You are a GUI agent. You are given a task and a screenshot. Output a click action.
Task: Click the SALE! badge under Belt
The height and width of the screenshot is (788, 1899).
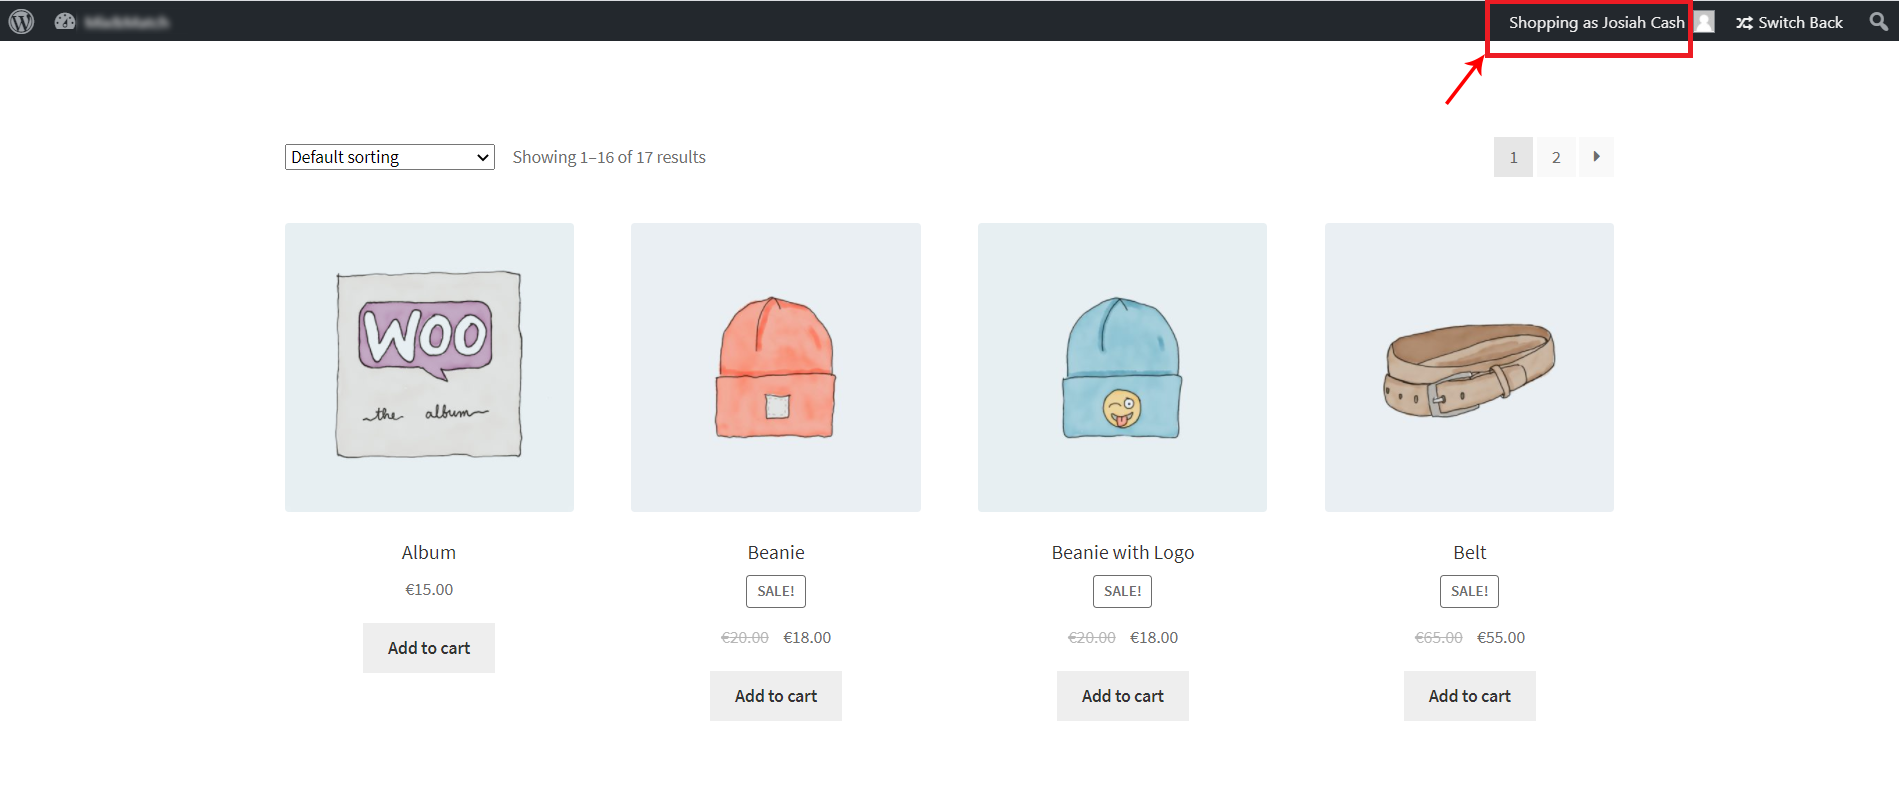click(x=1470, y=591)
